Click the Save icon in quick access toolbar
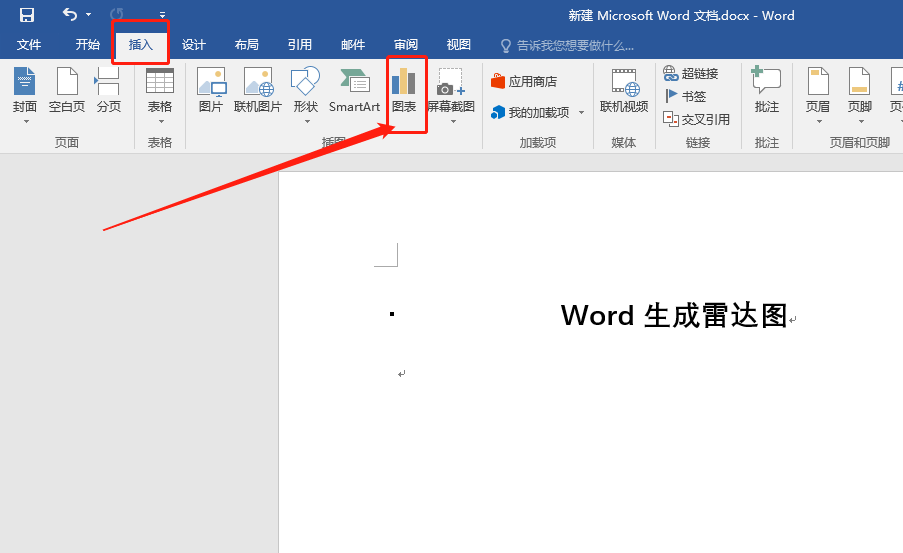This screenshot has height=553, width=903. [x=26, y=15]
